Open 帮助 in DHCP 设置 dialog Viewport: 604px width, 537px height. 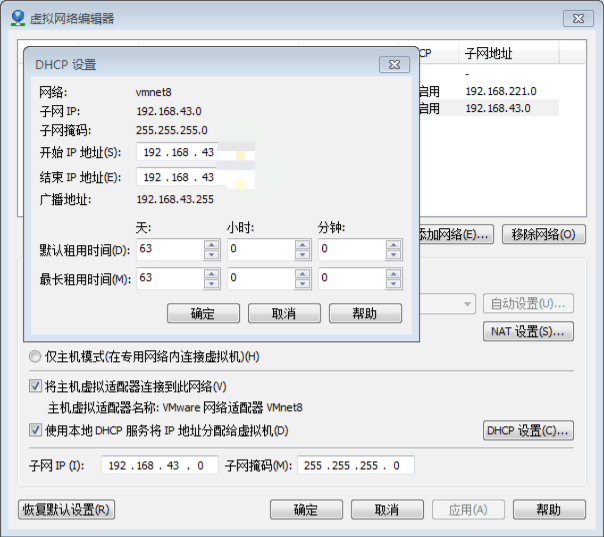[365, 313]
